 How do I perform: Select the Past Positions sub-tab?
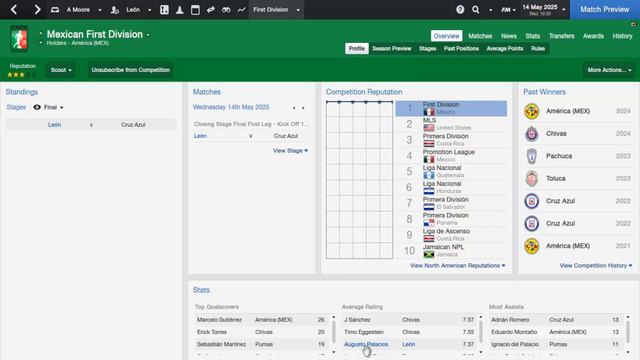[x=461, y=49]
